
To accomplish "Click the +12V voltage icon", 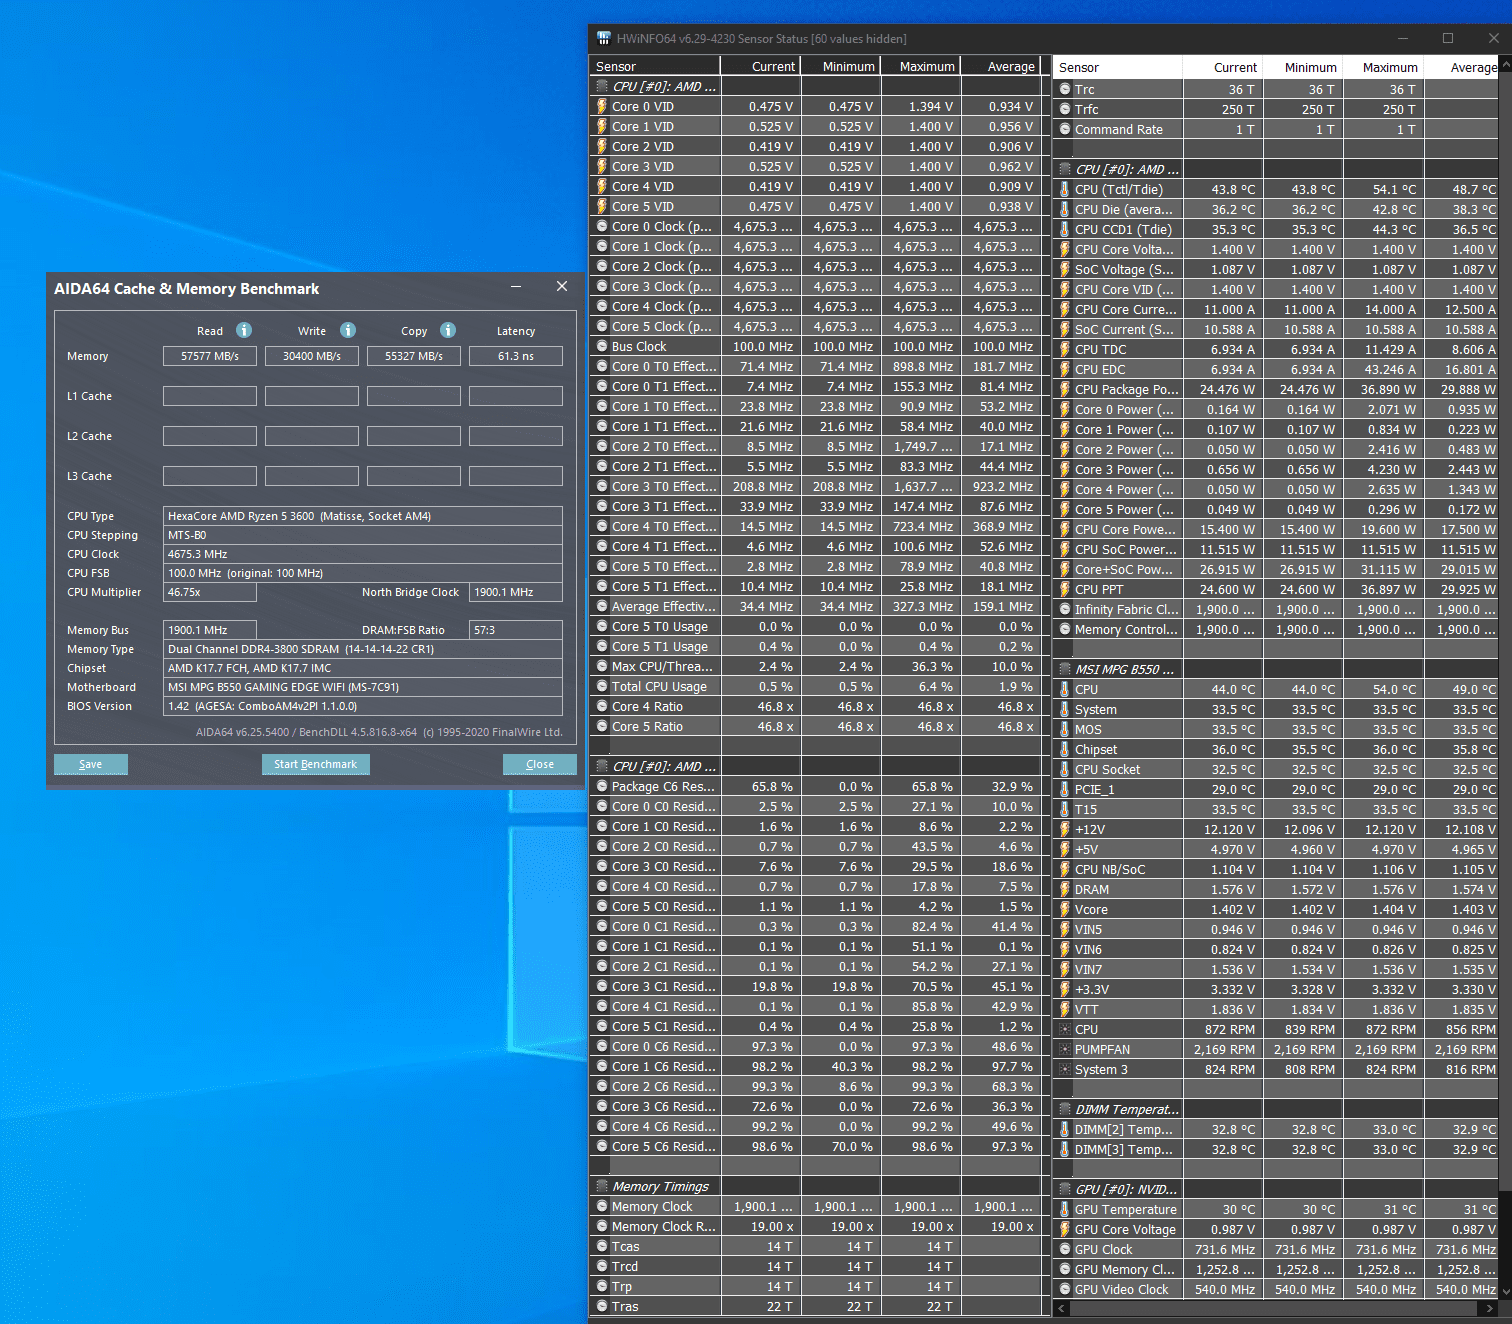I will tap(1065, 829).
